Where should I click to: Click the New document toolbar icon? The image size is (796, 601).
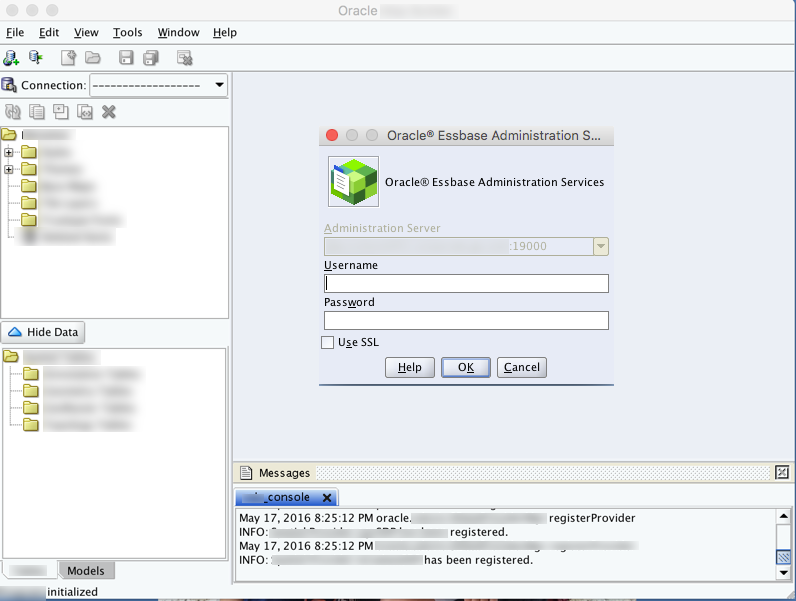coord(68,58)
